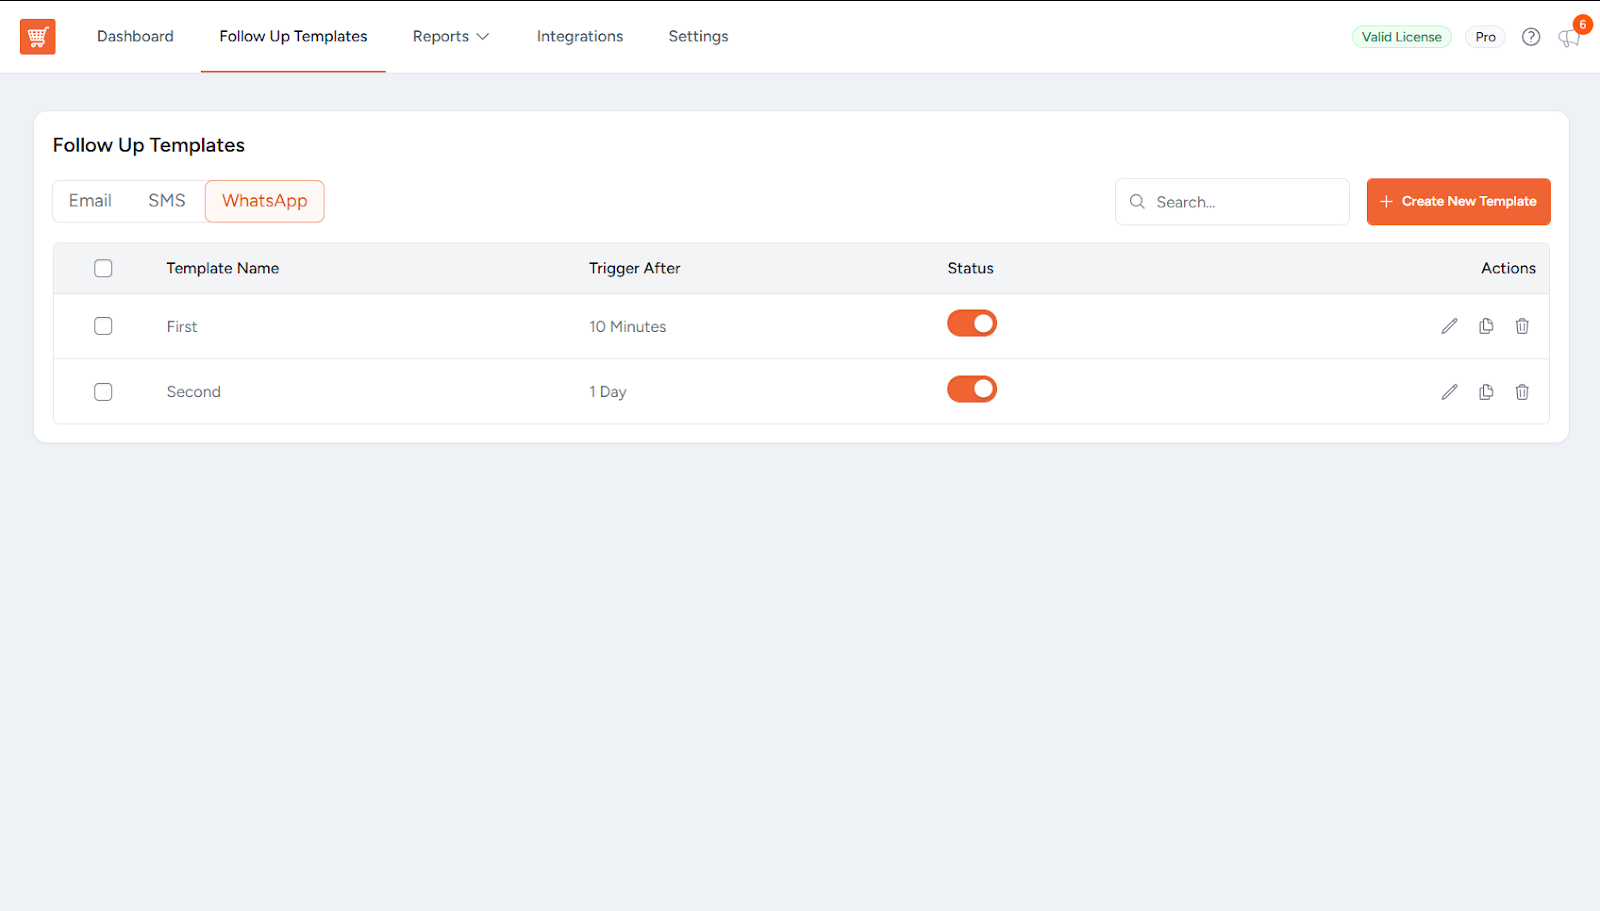Open the SMS templates tab

click(166, 200)
